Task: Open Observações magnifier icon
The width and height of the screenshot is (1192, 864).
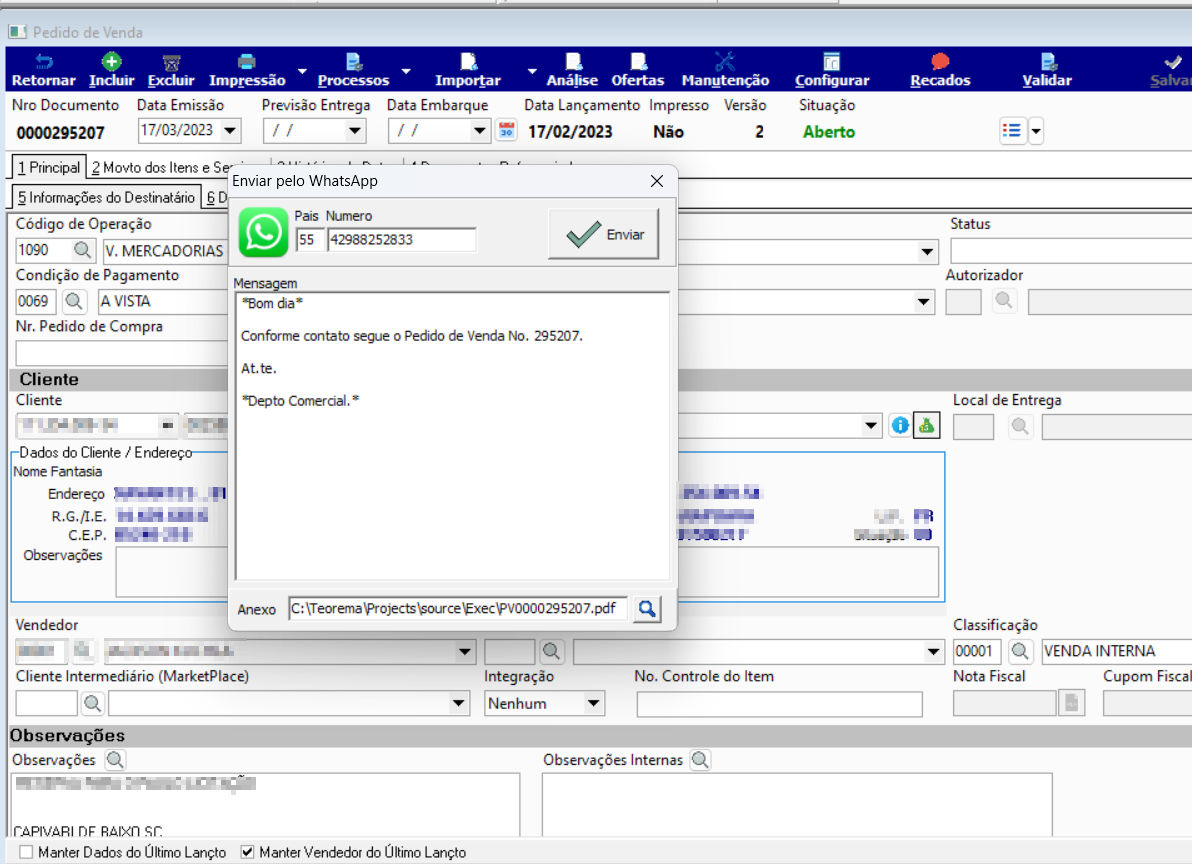Action: pos(115,759)
